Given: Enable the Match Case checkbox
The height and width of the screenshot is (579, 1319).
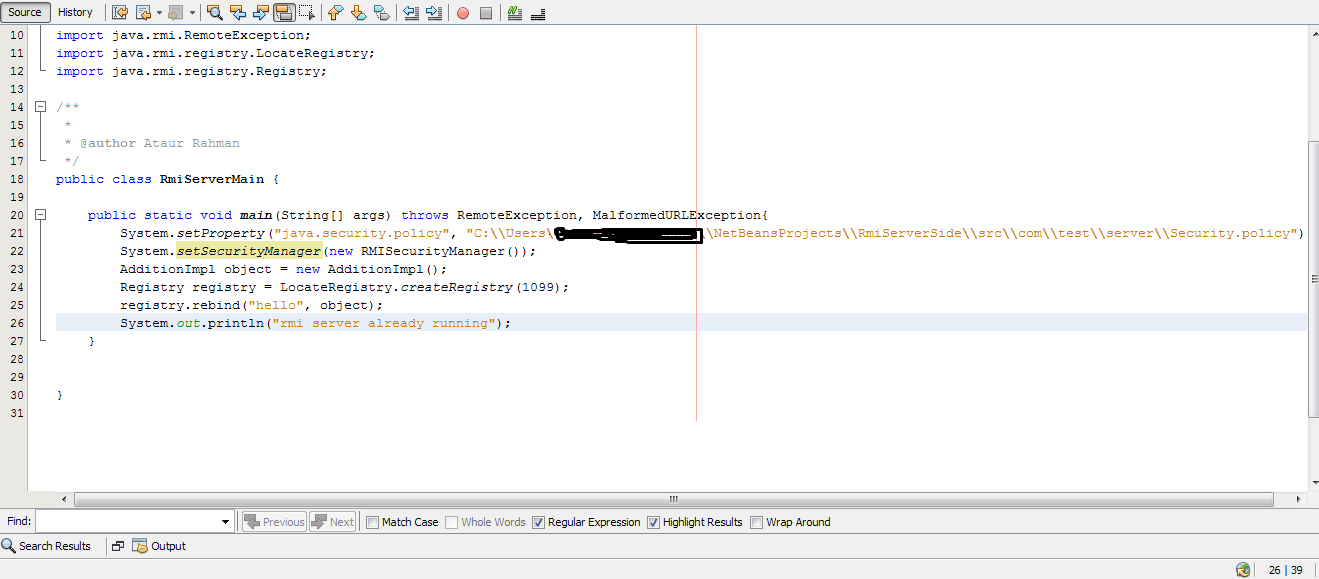Looking at the screenshot, I should tap(371, 521).
